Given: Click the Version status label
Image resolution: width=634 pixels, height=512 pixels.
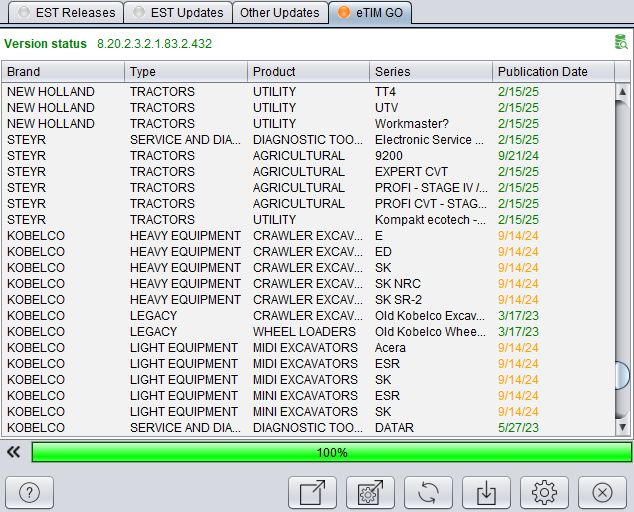Looking at the screenshot, I should click(x=45, y=43).
